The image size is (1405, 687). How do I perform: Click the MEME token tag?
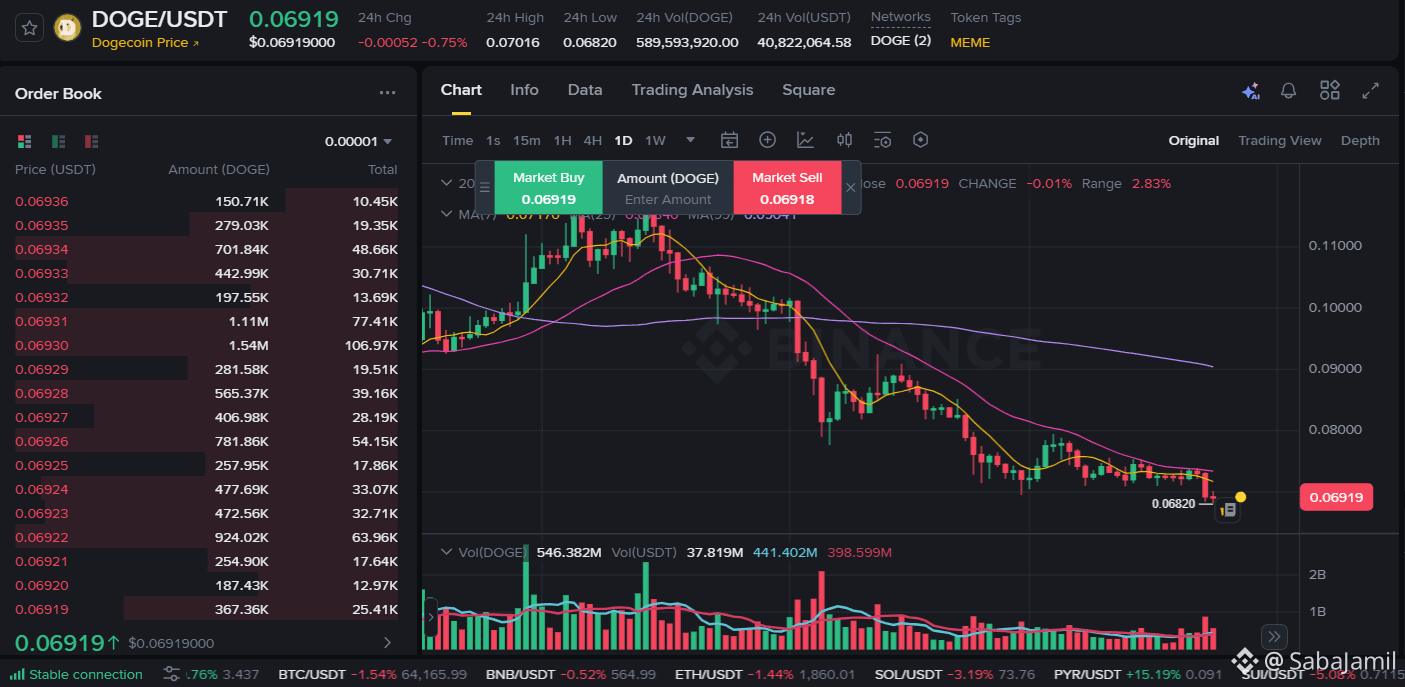click(x=970, y=43)
